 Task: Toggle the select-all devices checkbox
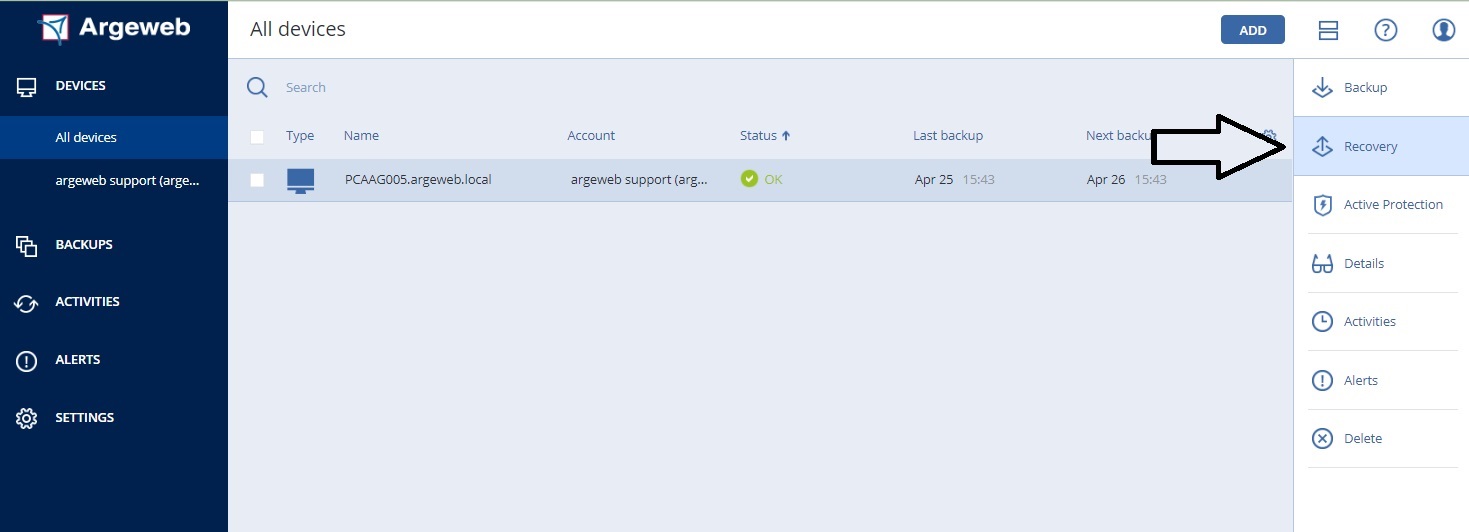(x=257, y=136)
